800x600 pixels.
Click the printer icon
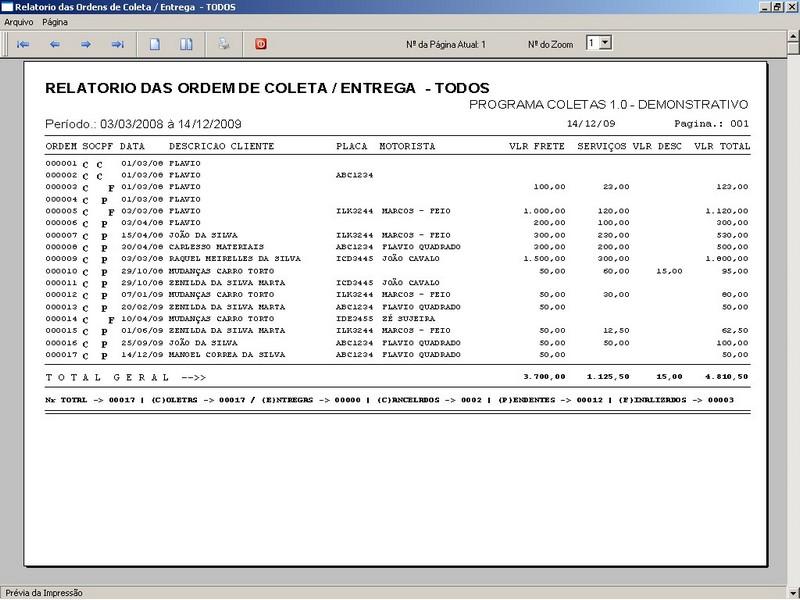pyautogui.click(x=223, y=44)
